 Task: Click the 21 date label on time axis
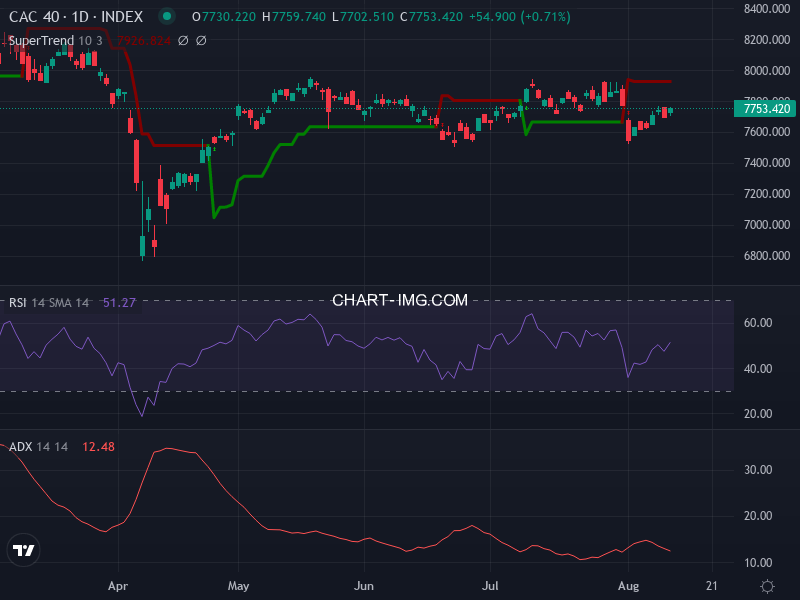(712, 586)
